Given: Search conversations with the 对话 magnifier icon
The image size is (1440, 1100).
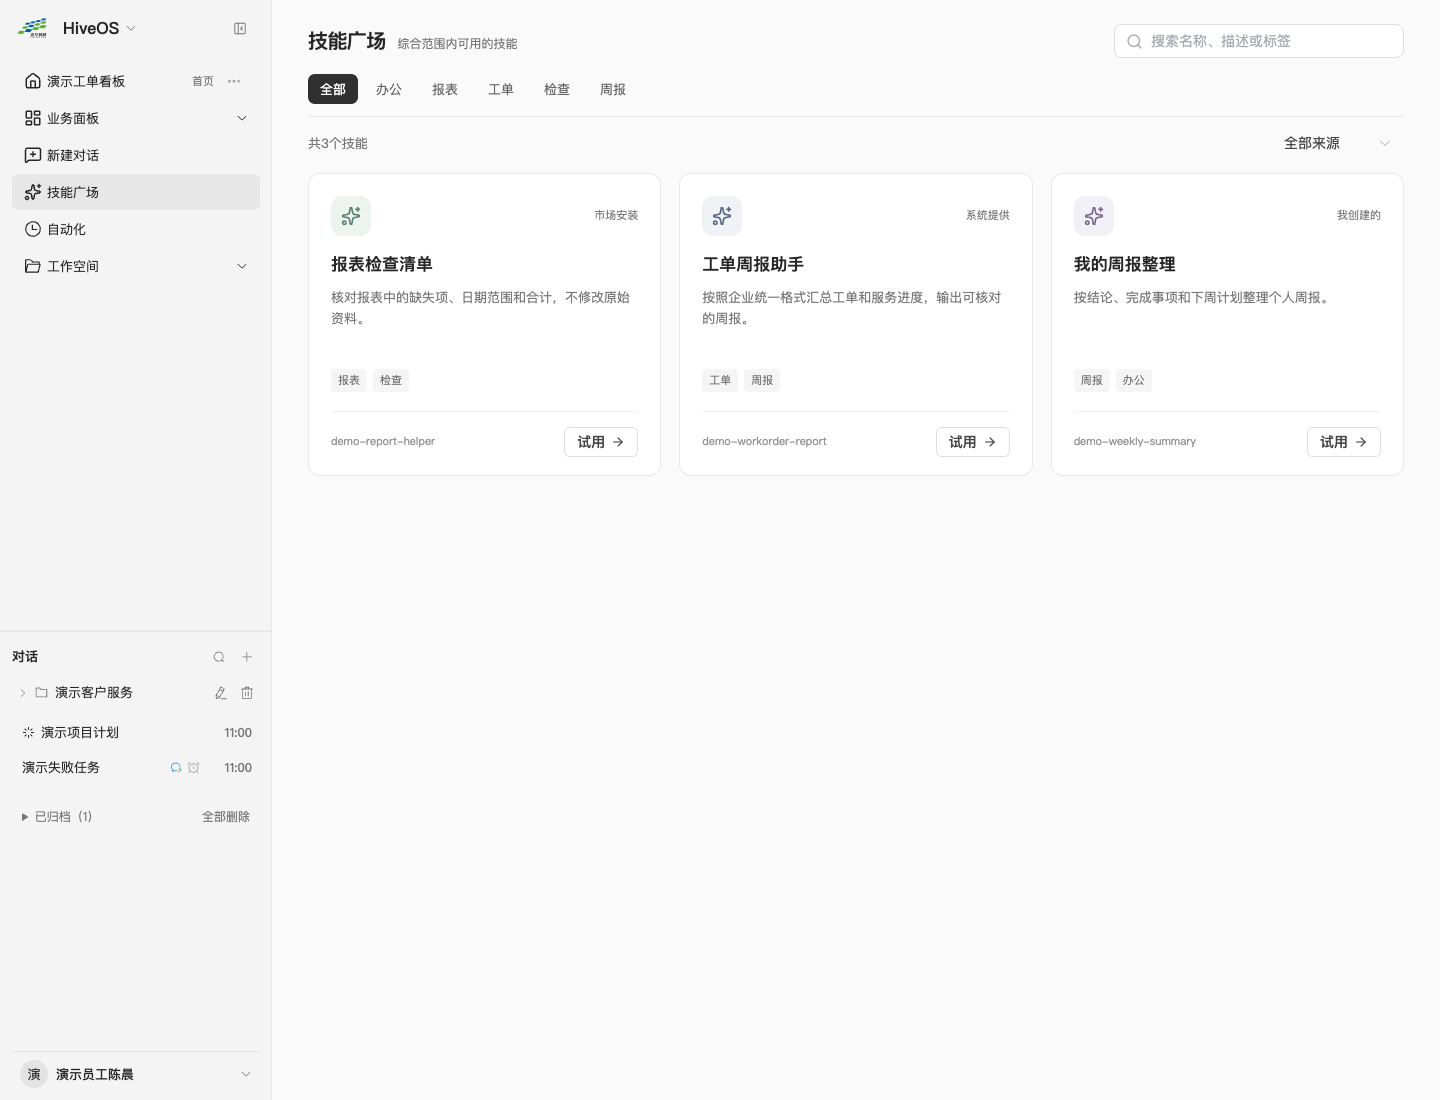Looking at the screenshot, I should click(x=219, y=657).
